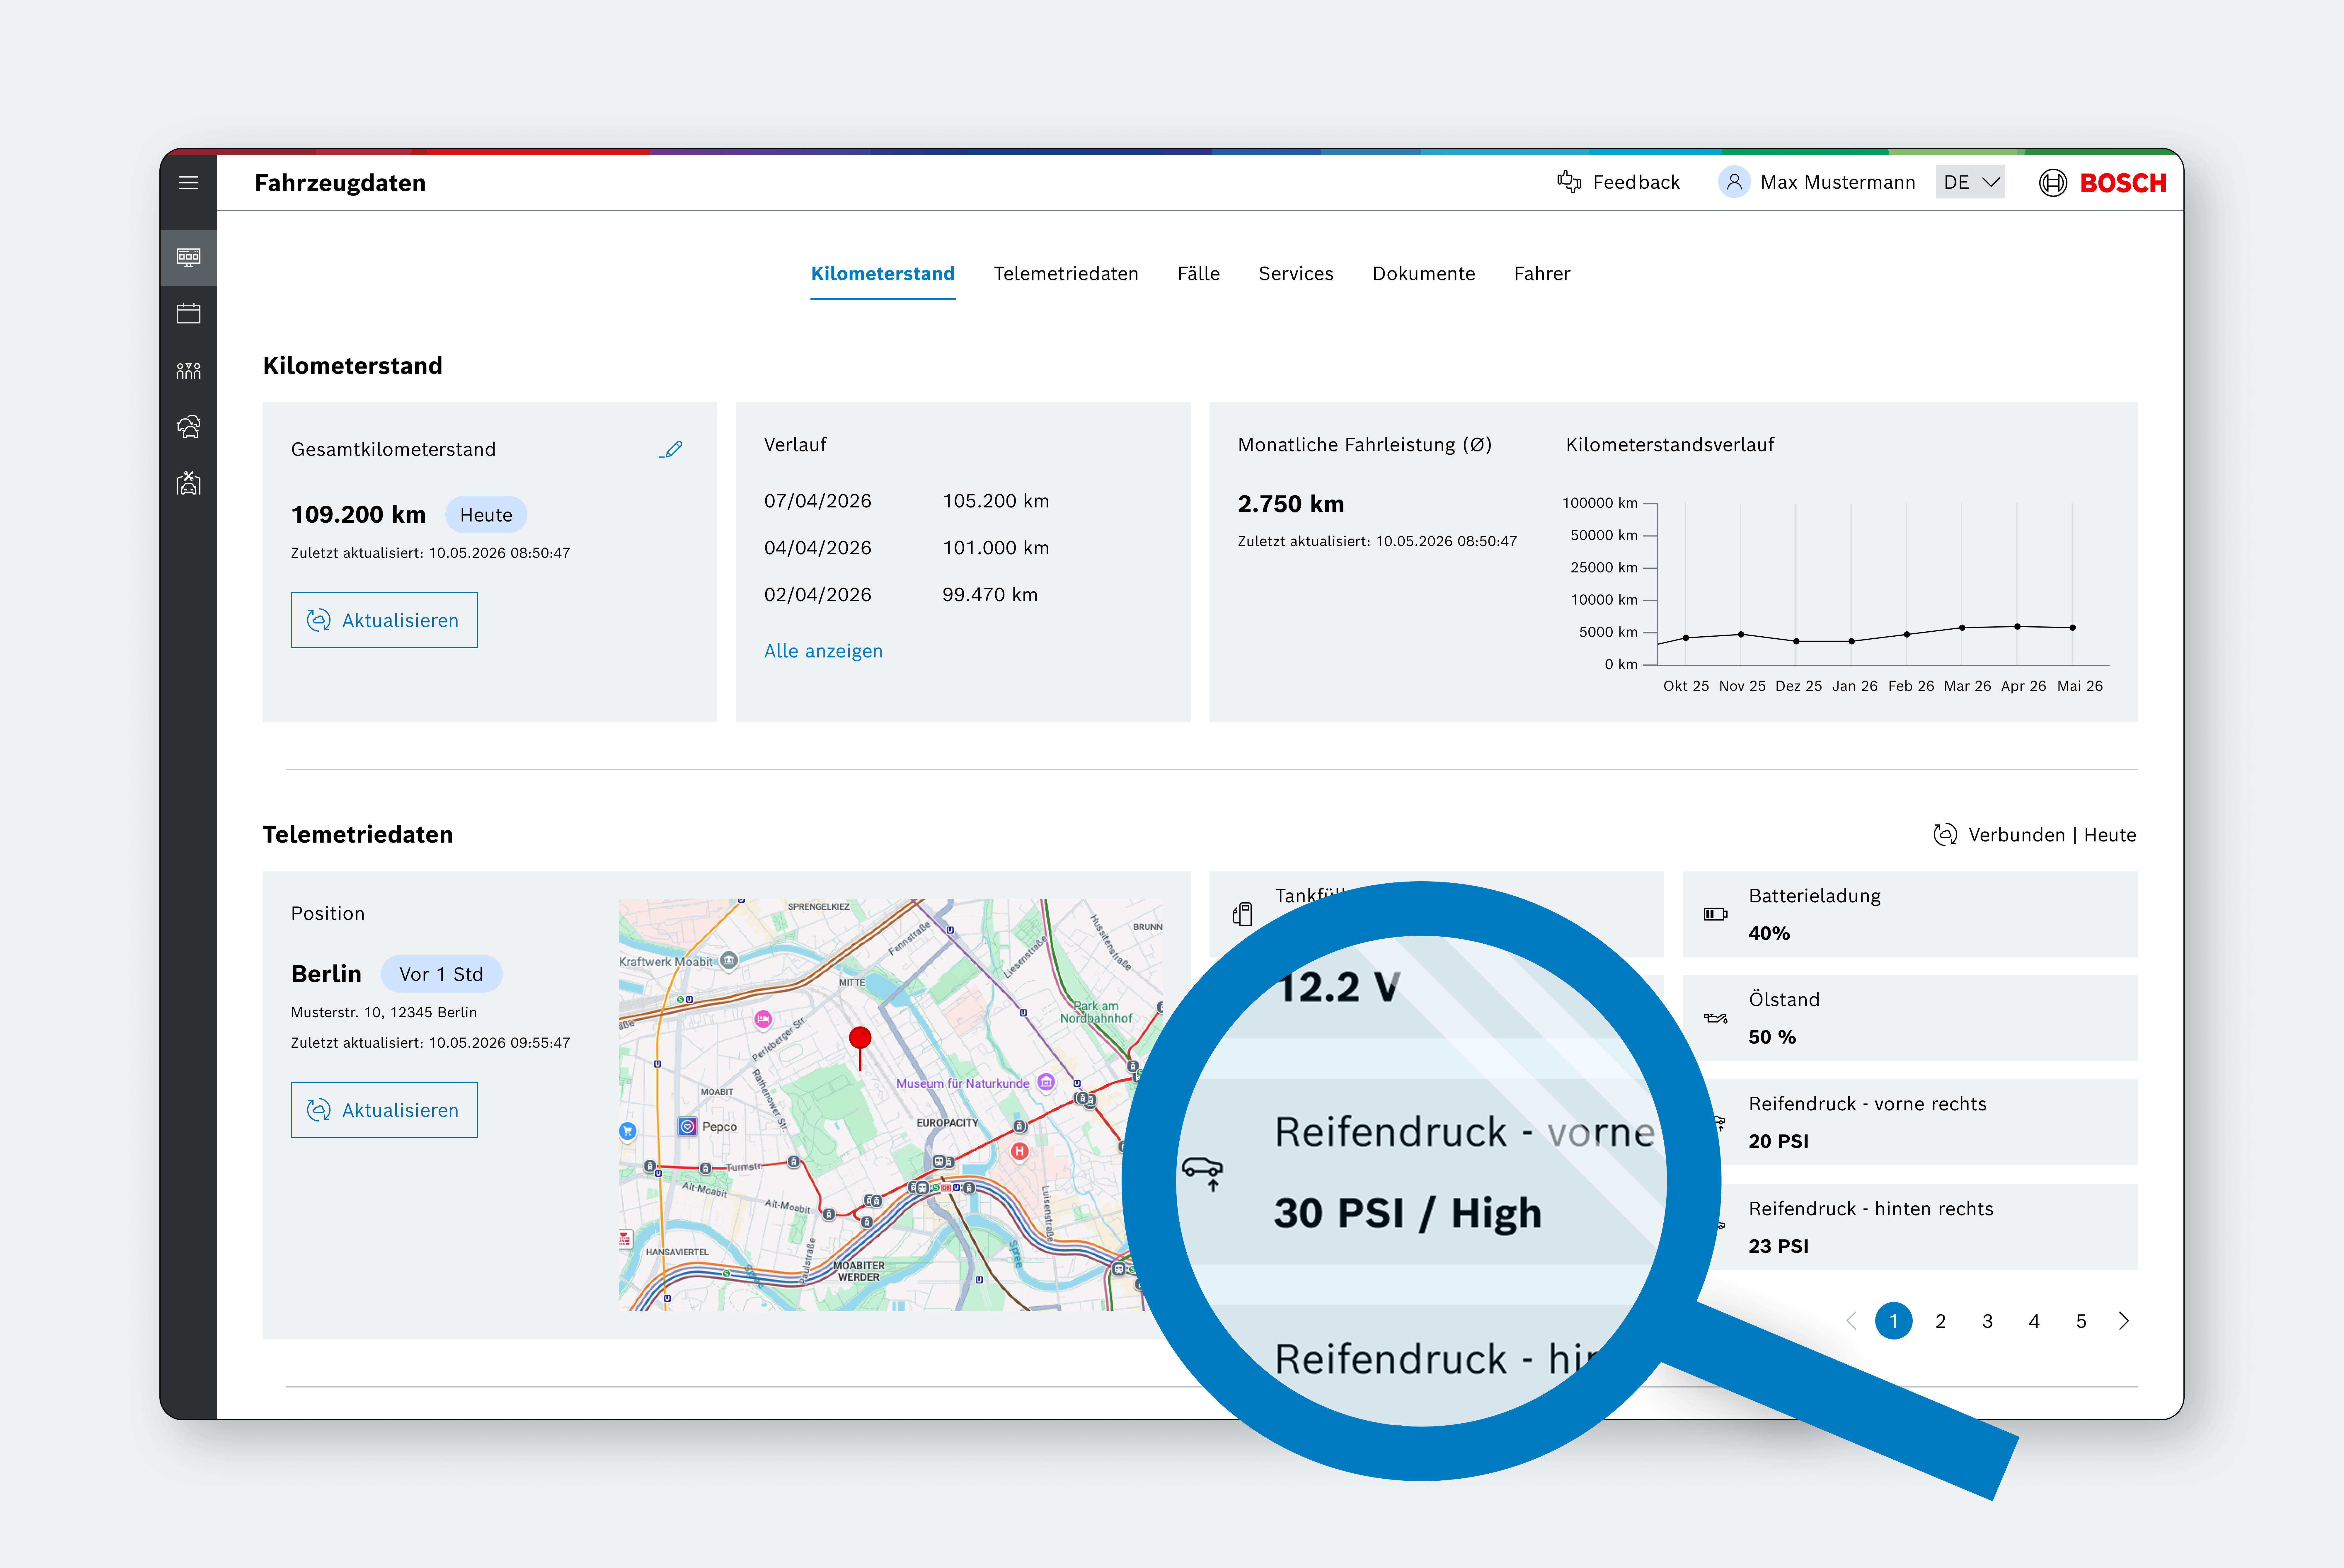Open the Fahrer tab
This screenshot has width=2344, height=1568.
(1542, 274)
